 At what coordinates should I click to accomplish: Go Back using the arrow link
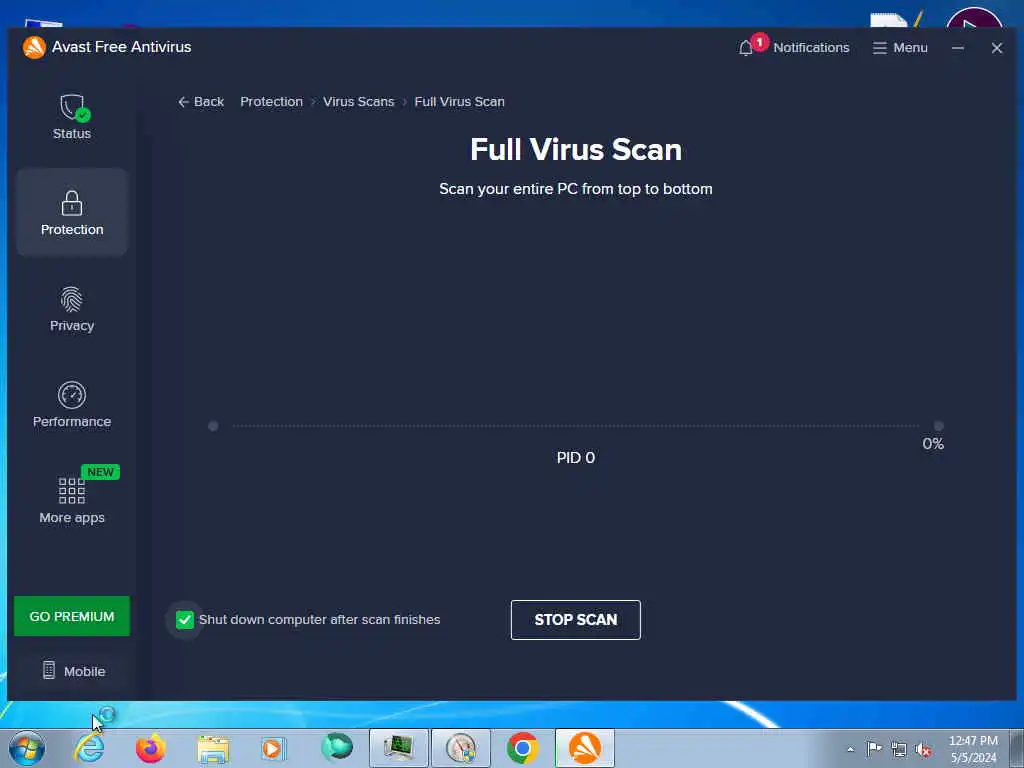coord(201,102)
